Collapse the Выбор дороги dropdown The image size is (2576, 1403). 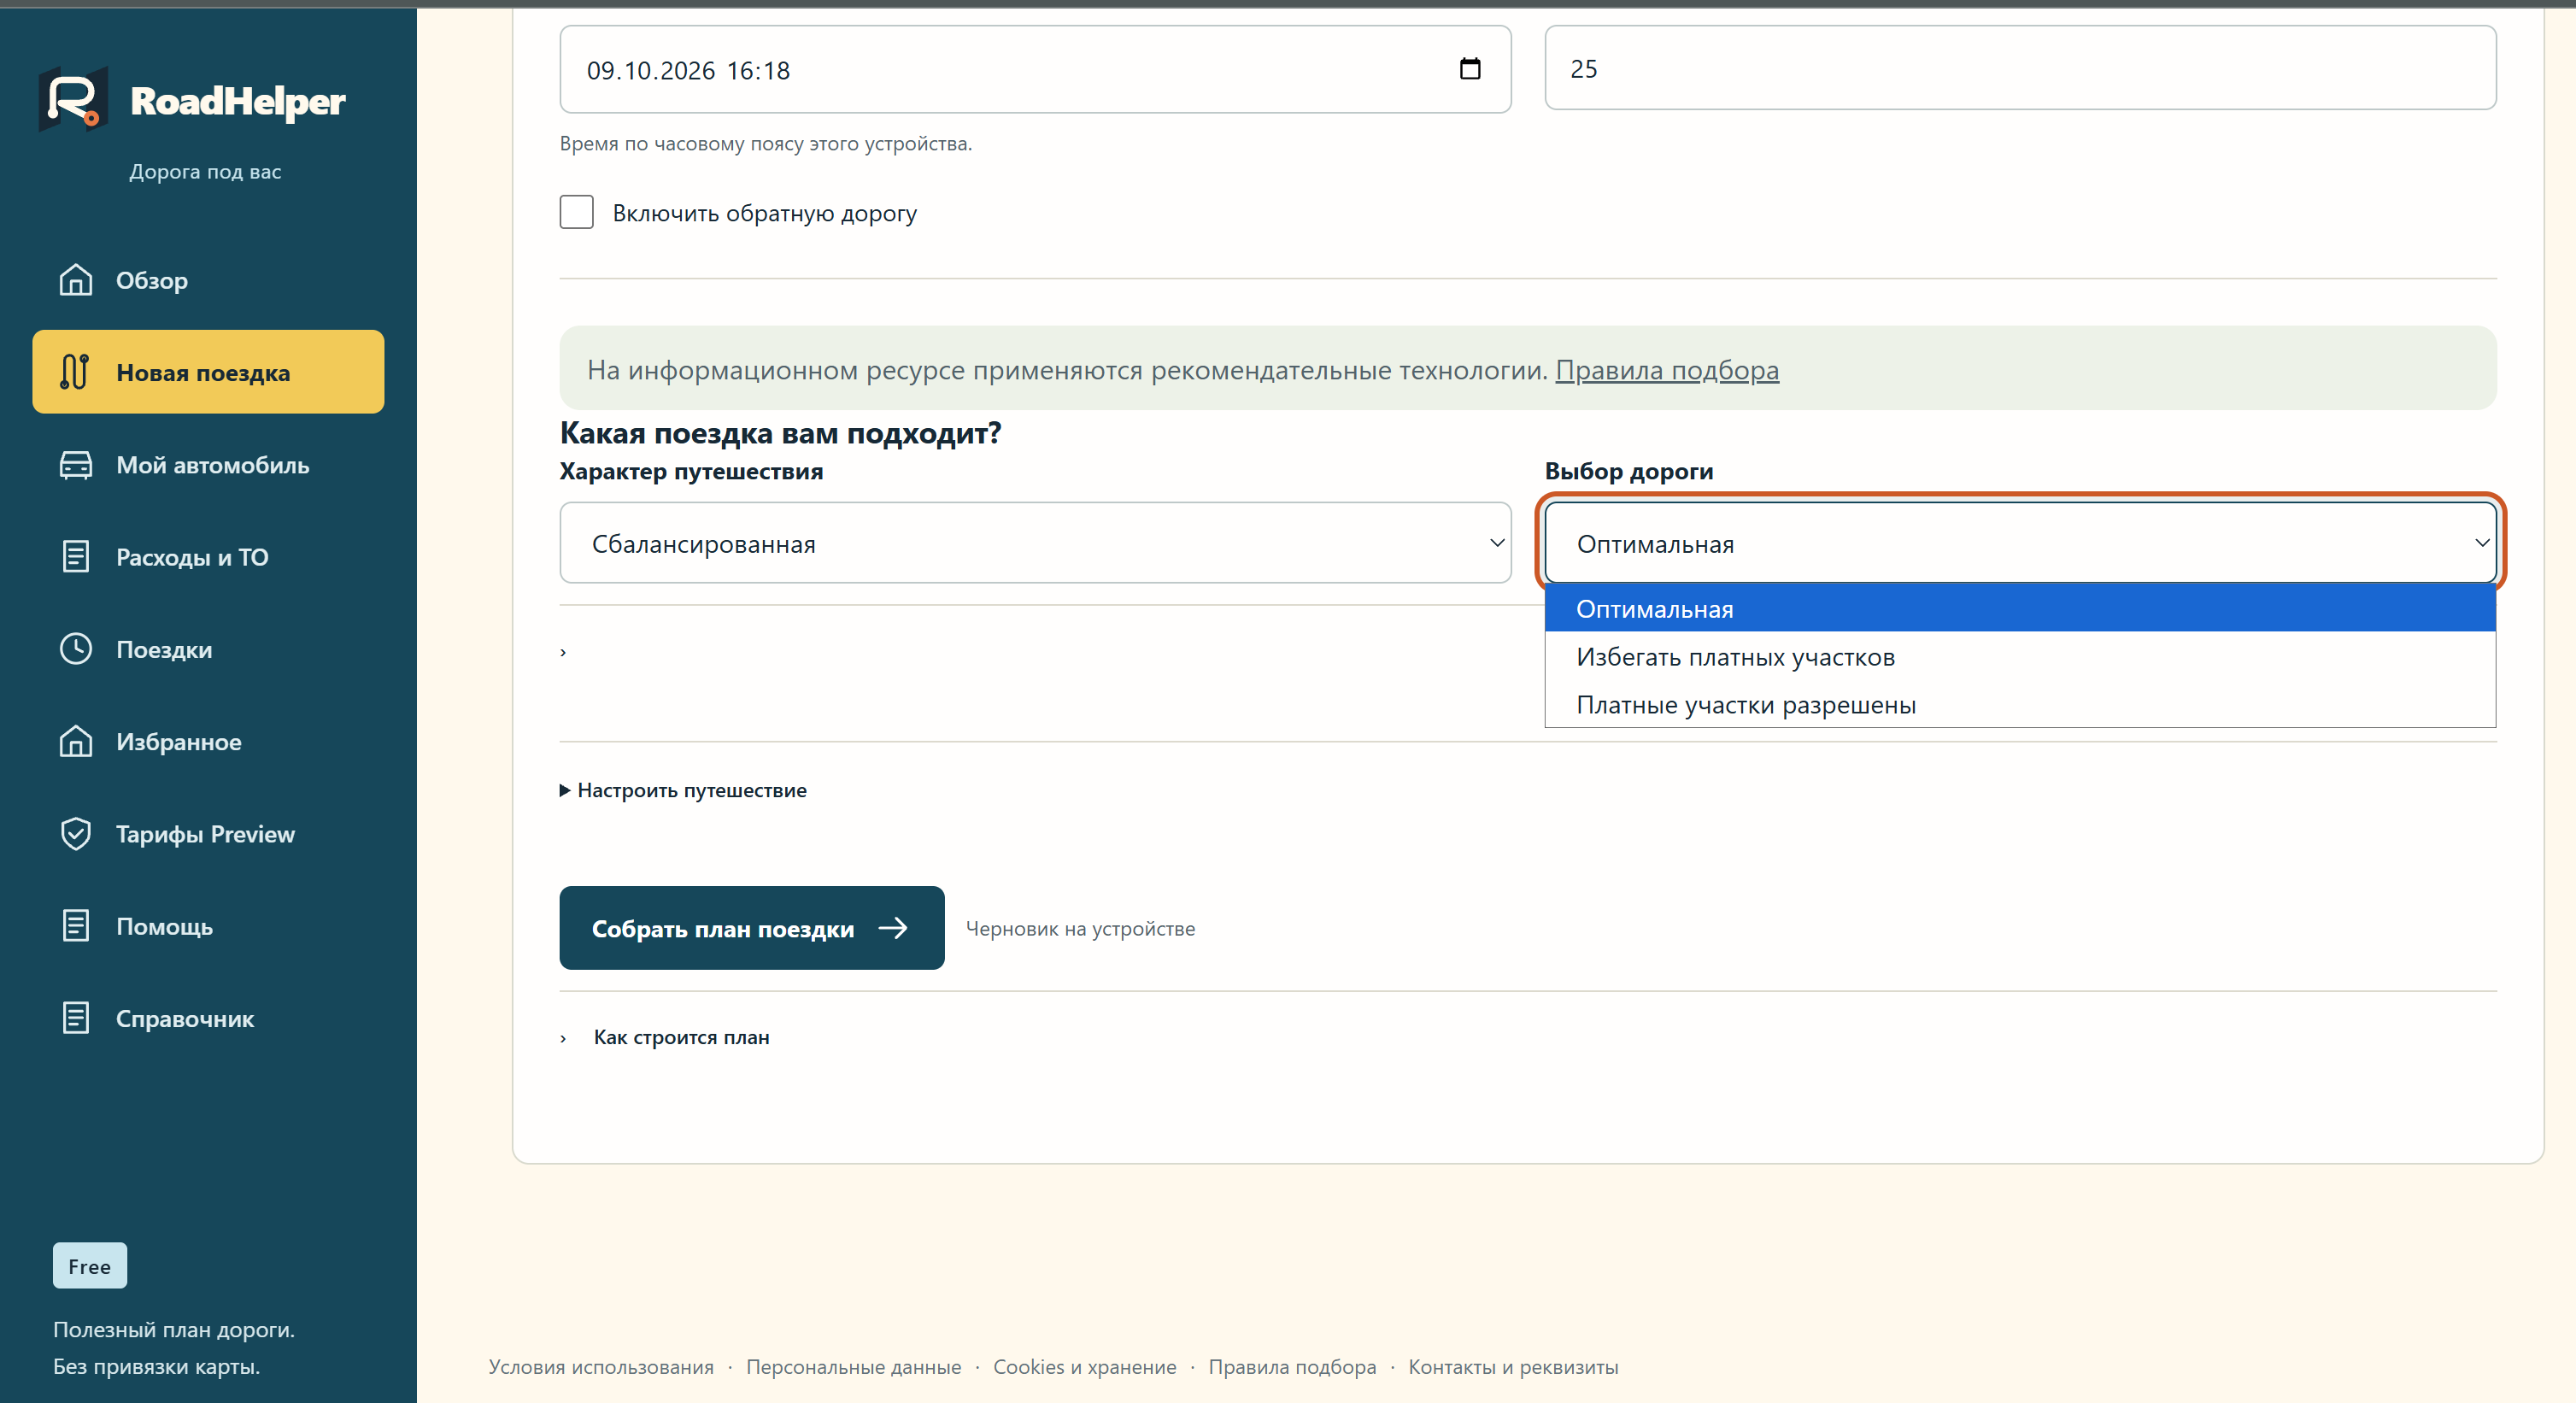(x=2020, y=543)
